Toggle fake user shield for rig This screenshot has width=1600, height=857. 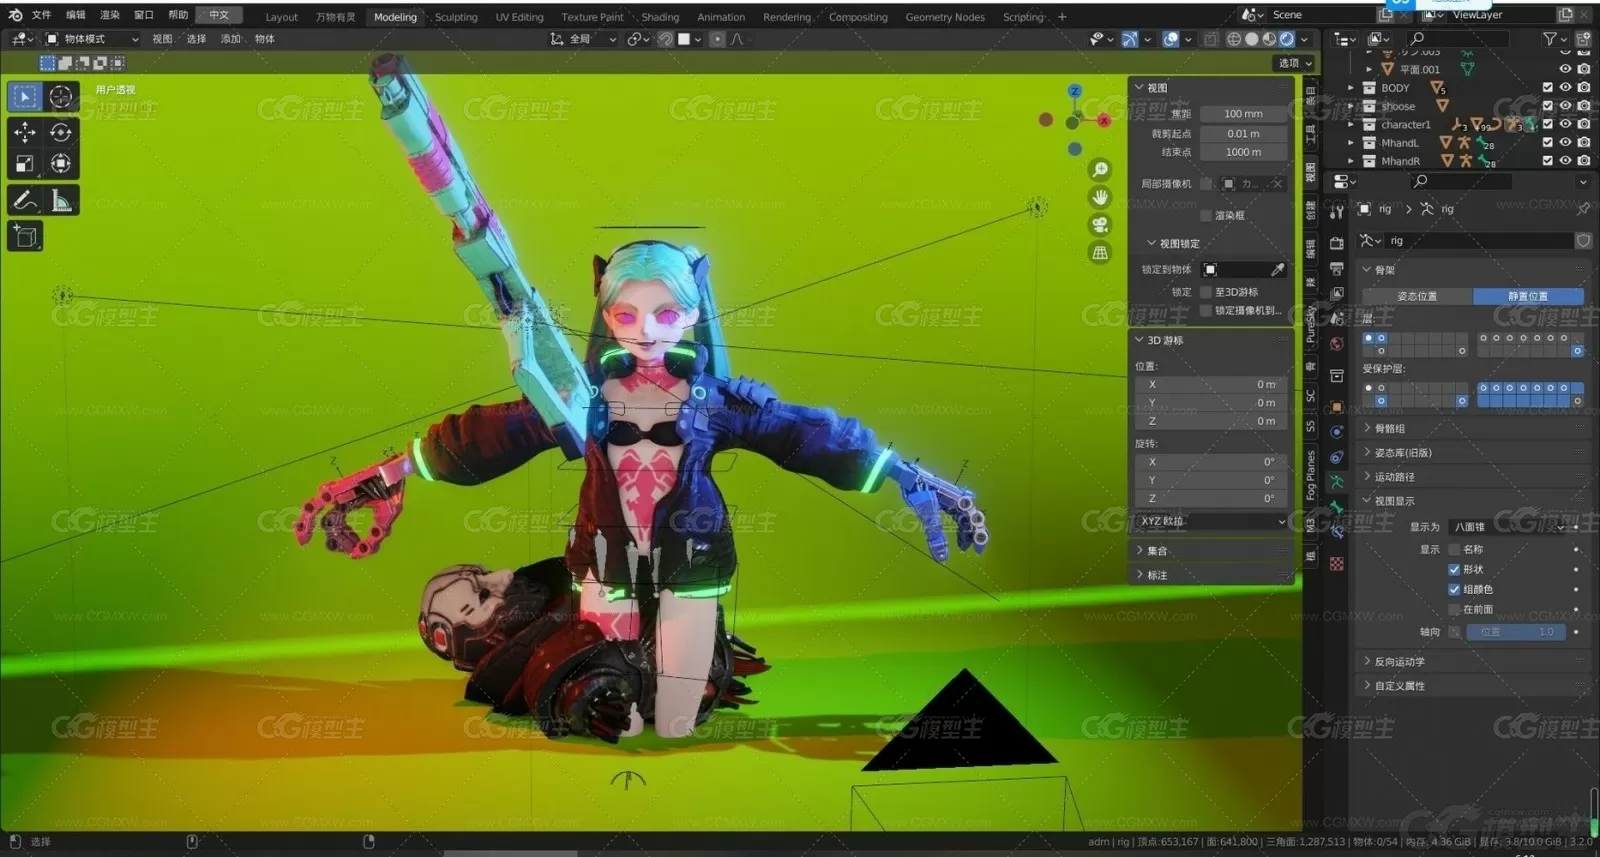pos(1583,241)
